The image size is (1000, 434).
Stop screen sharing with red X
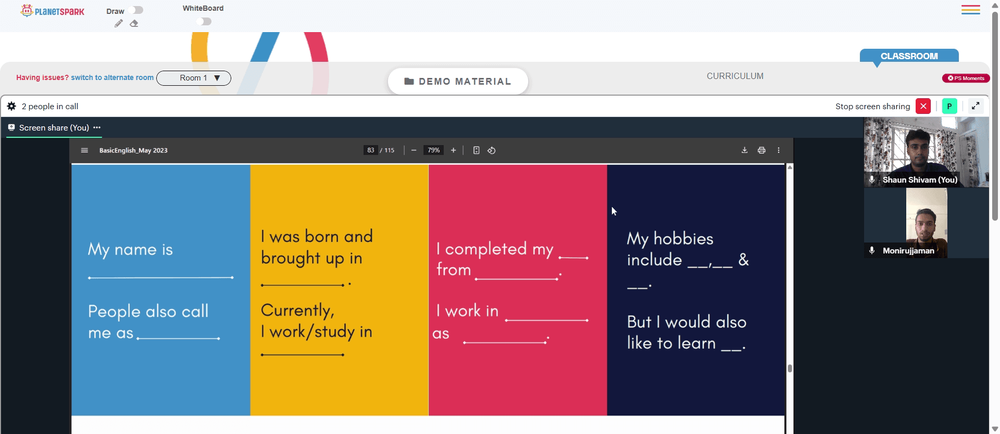tap(923, 106)
